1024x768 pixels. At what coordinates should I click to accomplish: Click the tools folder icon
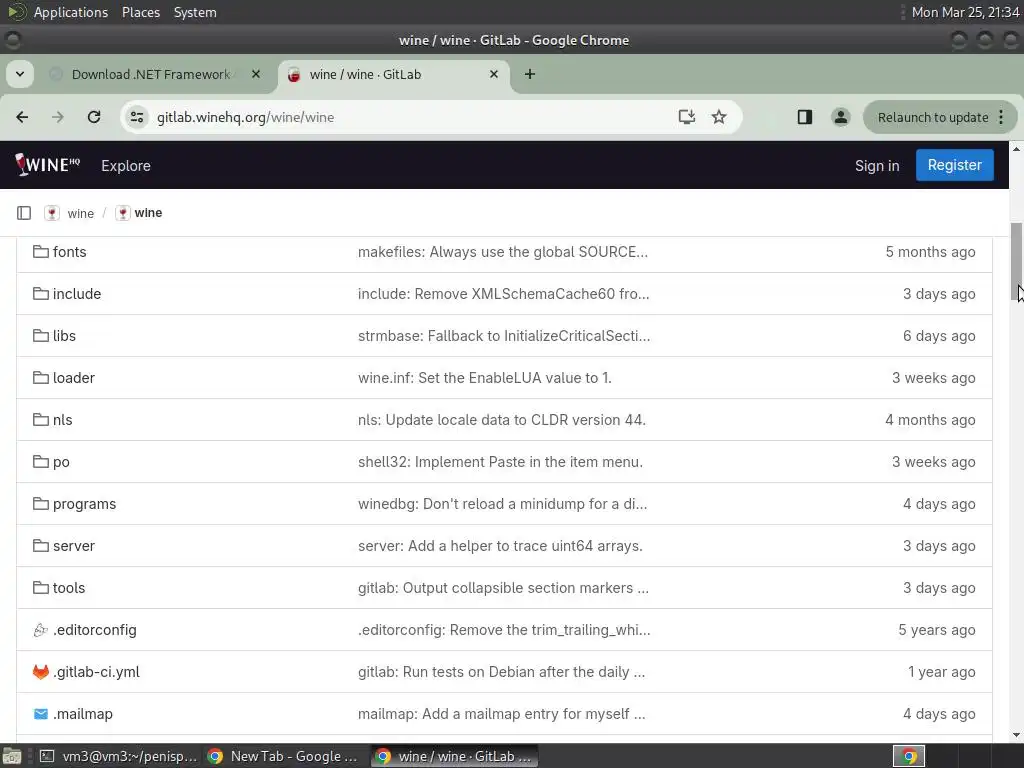(x=40, y=588)
